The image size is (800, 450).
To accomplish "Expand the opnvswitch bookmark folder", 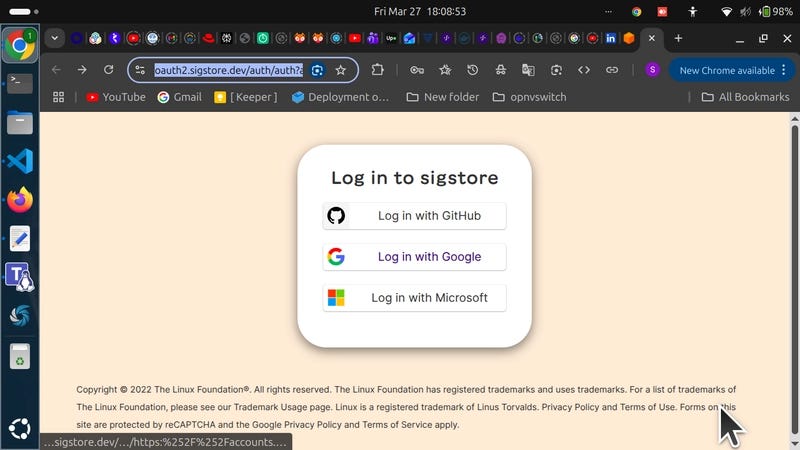I will tap(530, 97).
